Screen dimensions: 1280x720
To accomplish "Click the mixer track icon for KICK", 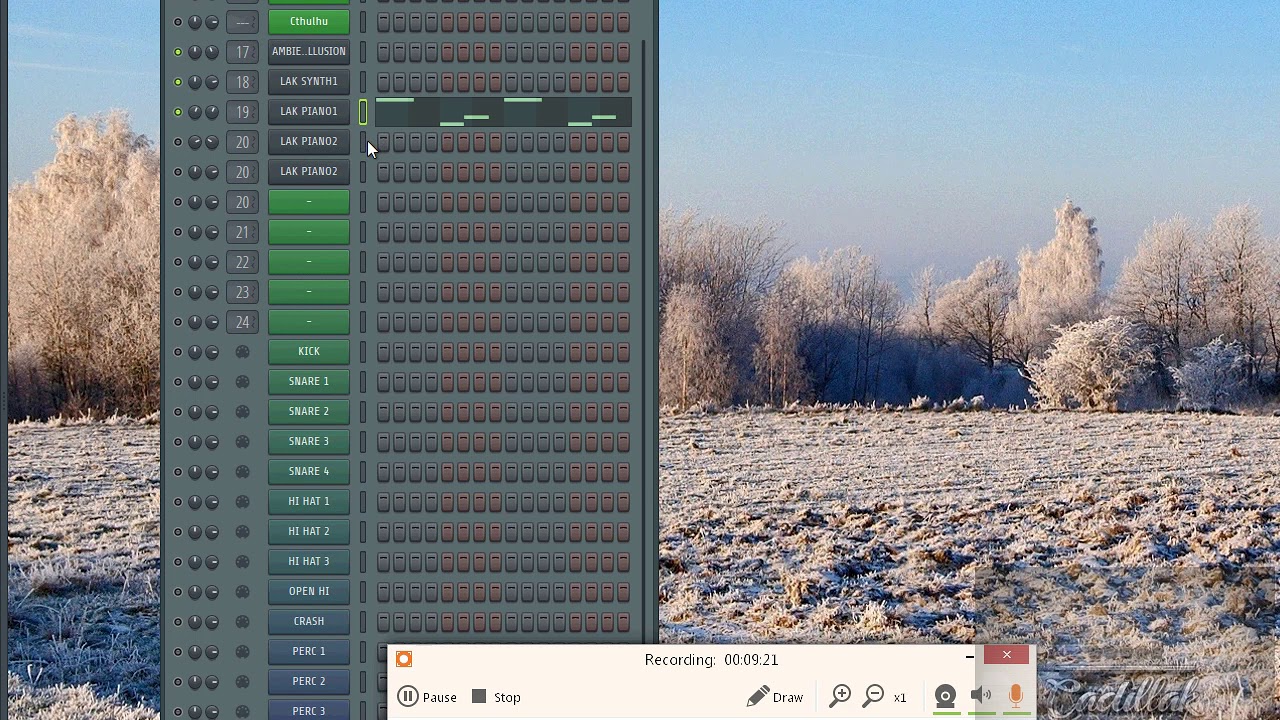I will [x=242, y=352].
